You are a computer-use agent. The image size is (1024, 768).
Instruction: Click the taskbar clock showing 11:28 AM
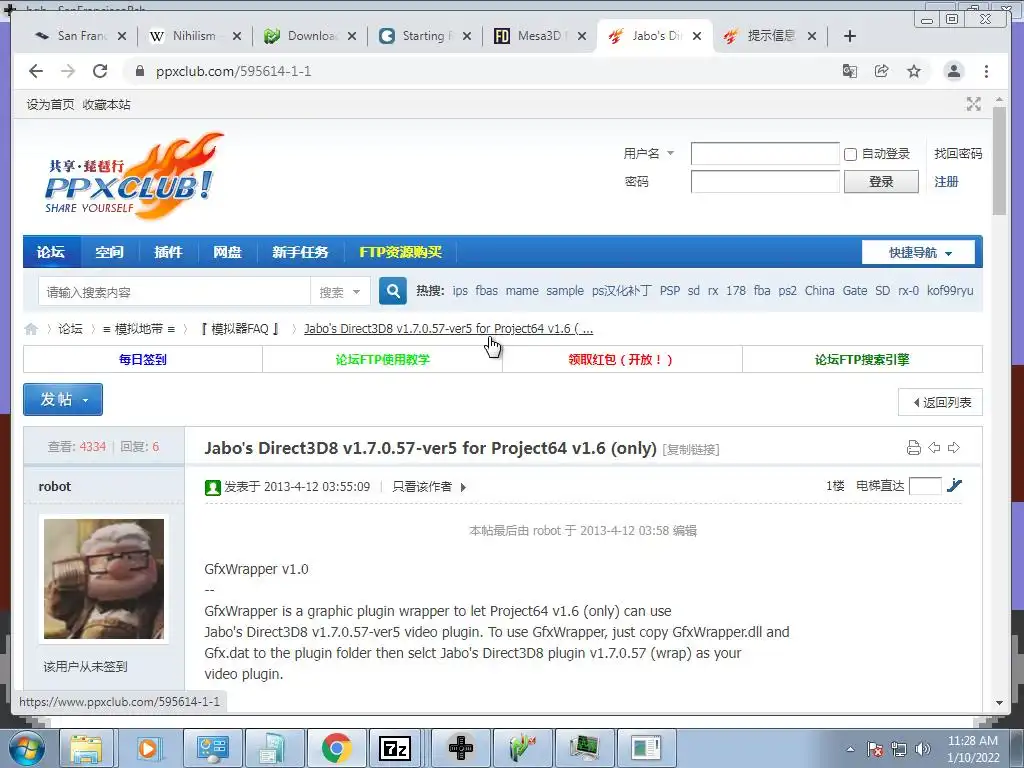[x=972, y=748]
